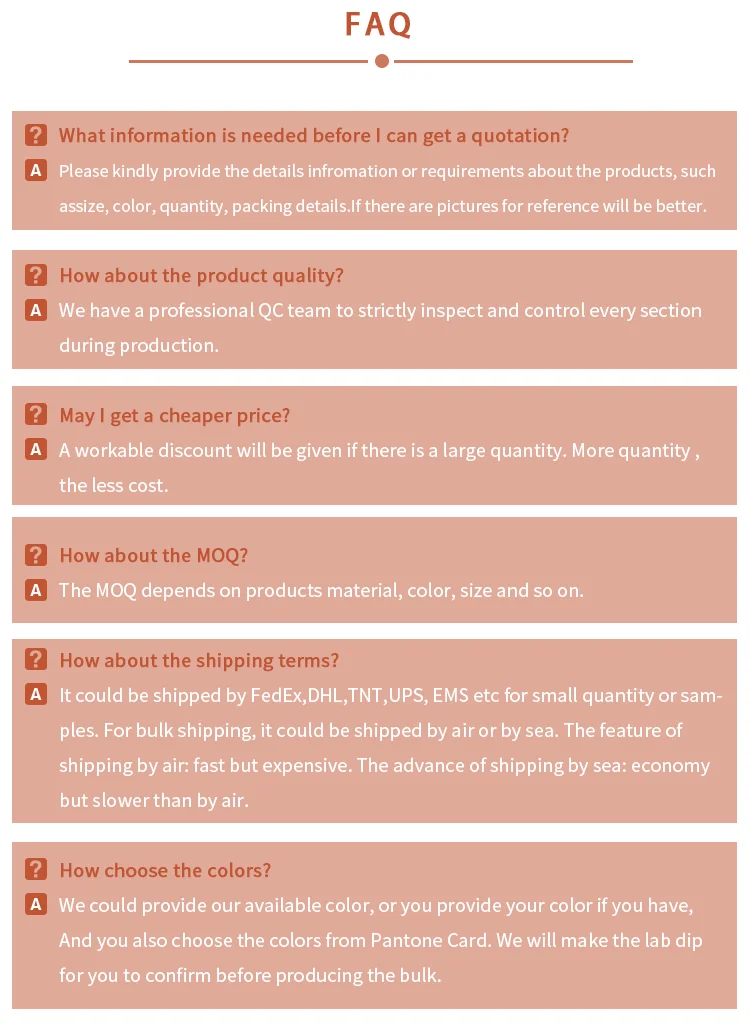Expand 'What information is needed' question
Viewport: 750px width, 1029px height.
point(313,135)
